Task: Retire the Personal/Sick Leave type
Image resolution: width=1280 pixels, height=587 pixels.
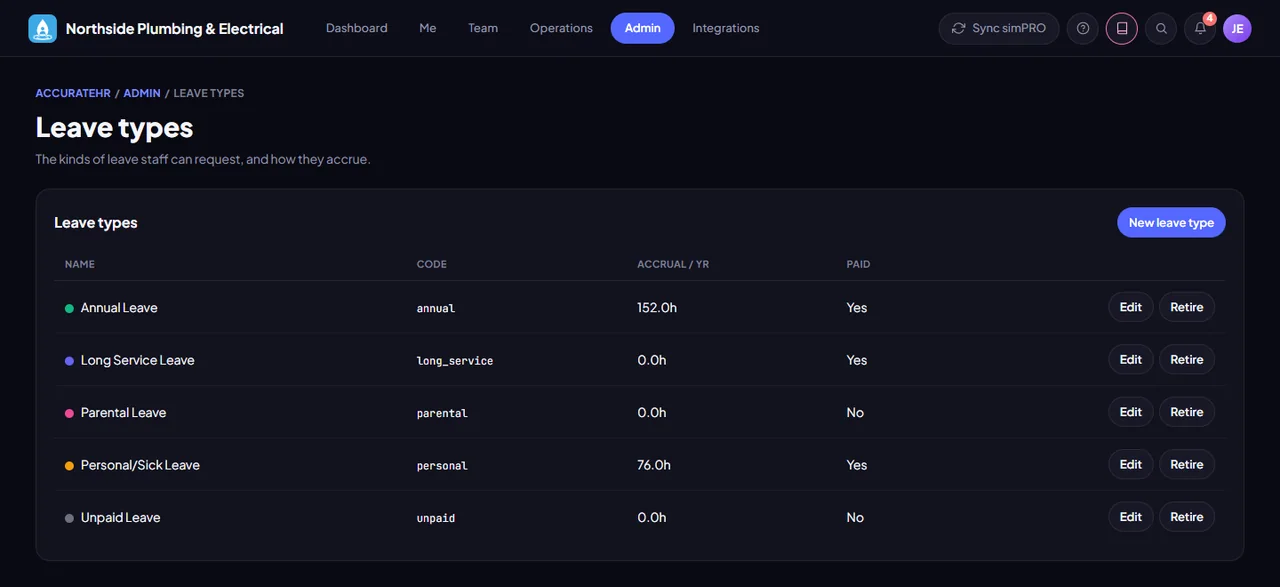Action: pyautogui.click(x=1187, y=465)
